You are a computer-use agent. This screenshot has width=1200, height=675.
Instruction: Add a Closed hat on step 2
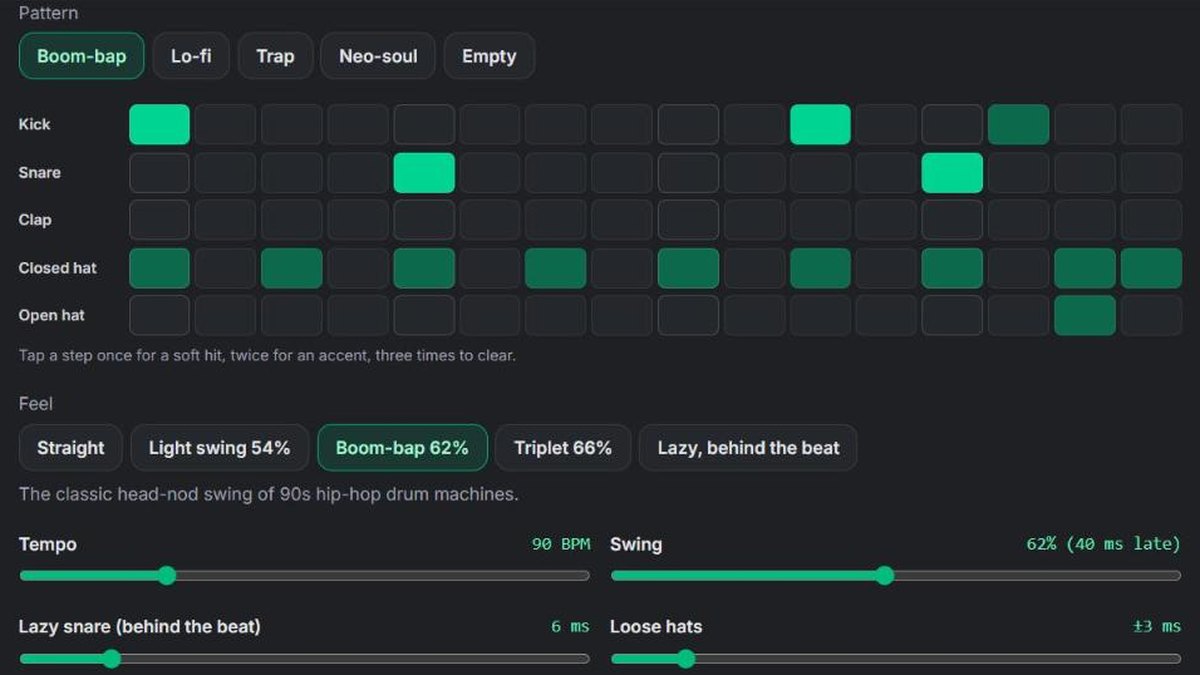[225, 268]
